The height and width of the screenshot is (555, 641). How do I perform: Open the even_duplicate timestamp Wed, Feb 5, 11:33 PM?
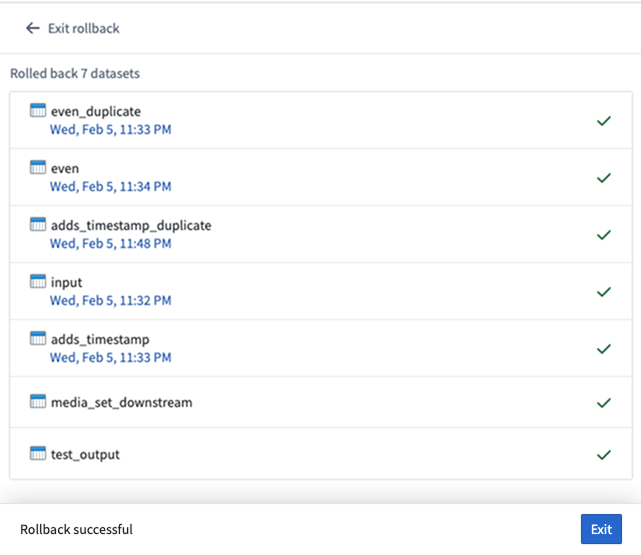[x=110, y=129]
